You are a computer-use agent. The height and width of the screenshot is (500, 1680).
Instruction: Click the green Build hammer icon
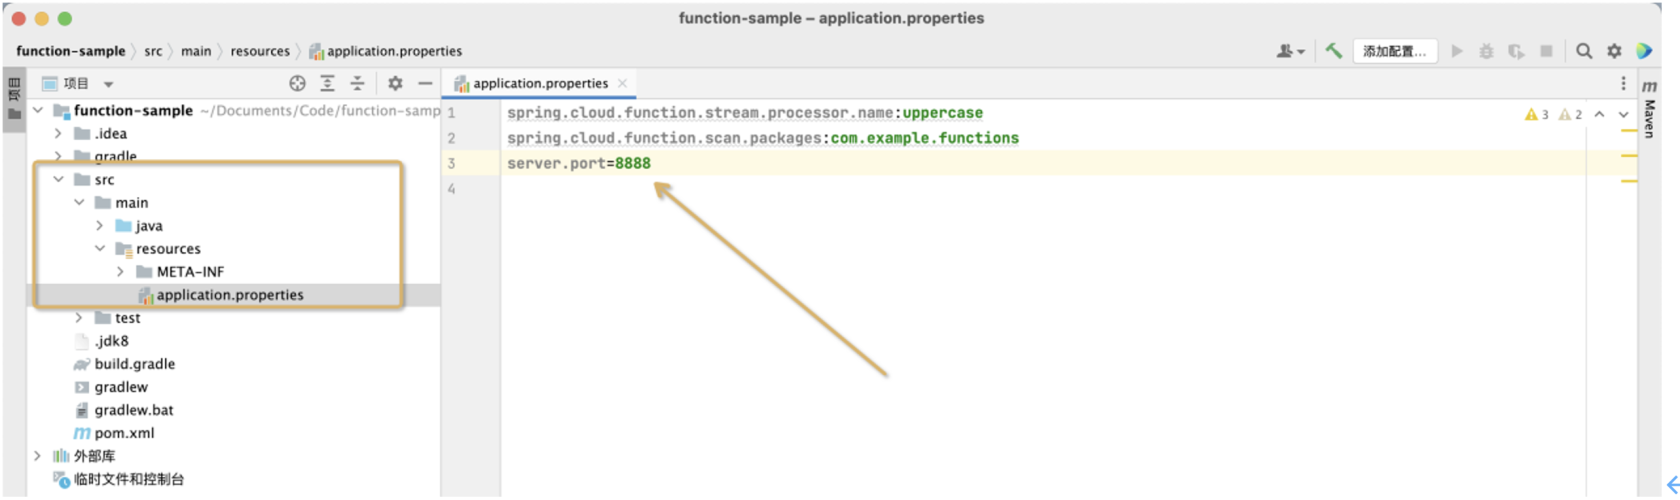click(x=1333, y=51)
